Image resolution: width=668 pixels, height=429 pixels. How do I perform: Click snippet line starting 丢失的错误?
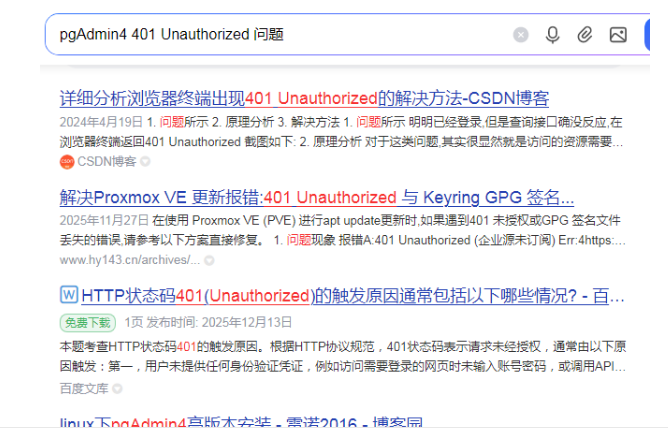tap(343, 240)
